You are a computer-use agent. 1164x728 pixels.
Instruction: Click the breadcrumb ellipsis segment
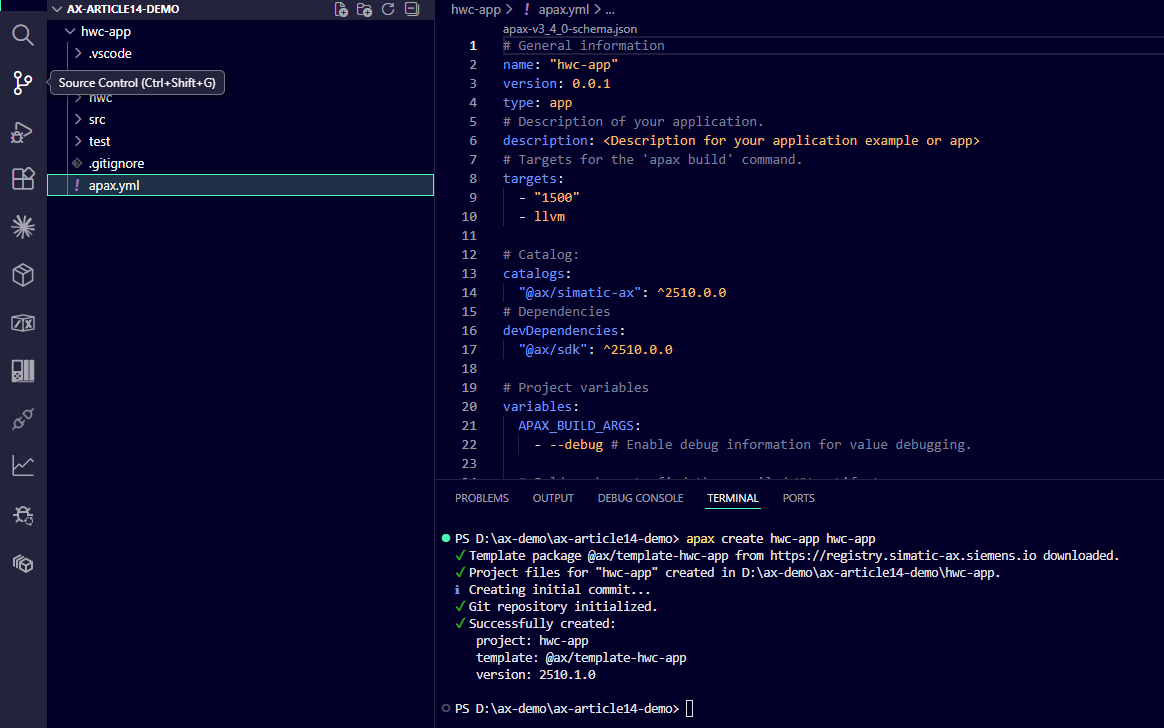point(609,10)
